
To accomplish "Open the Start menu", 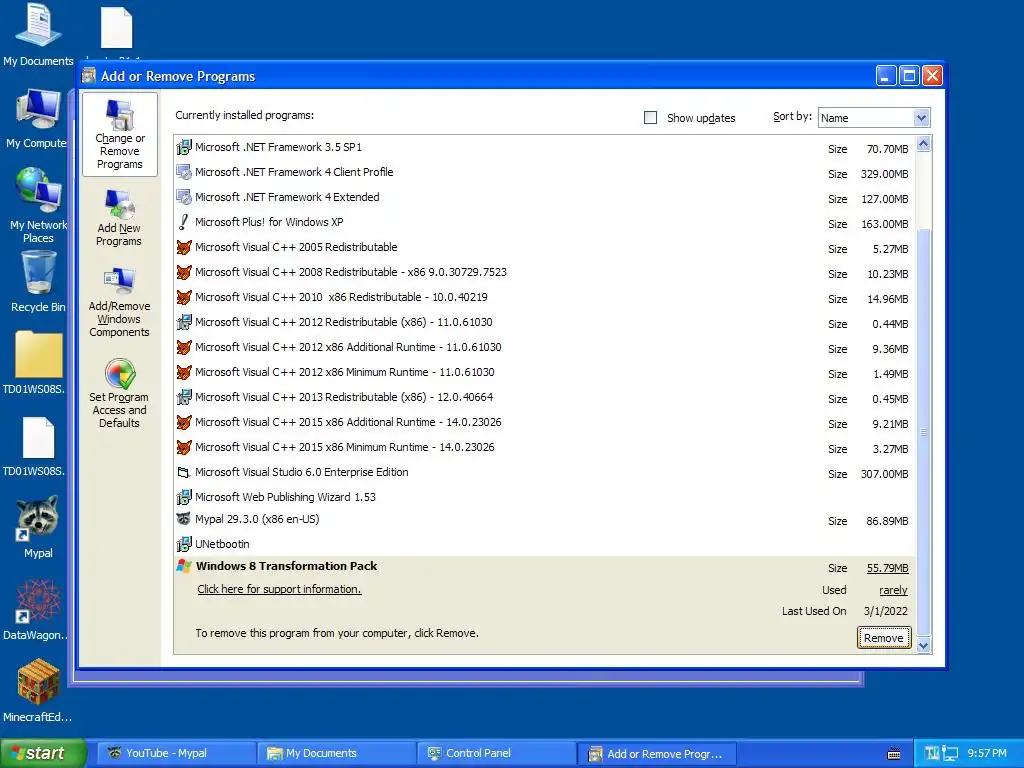I will (x=43, y=753).
